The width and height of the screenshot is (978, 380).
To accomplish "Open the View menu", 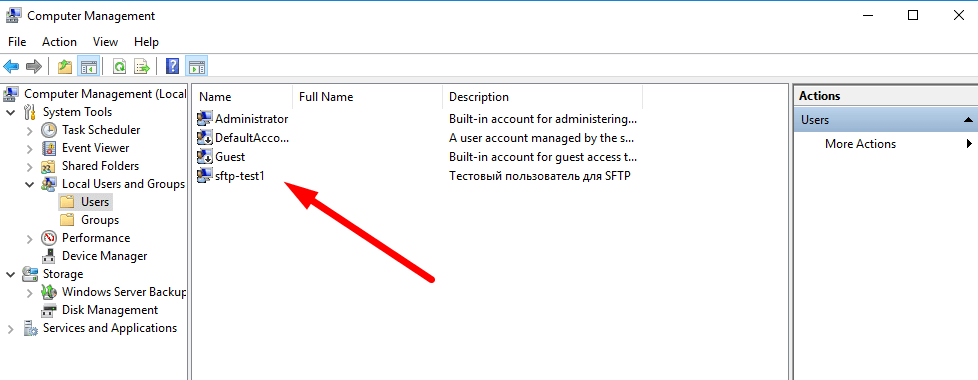I will pyautogui.click(x=105, y=42).
